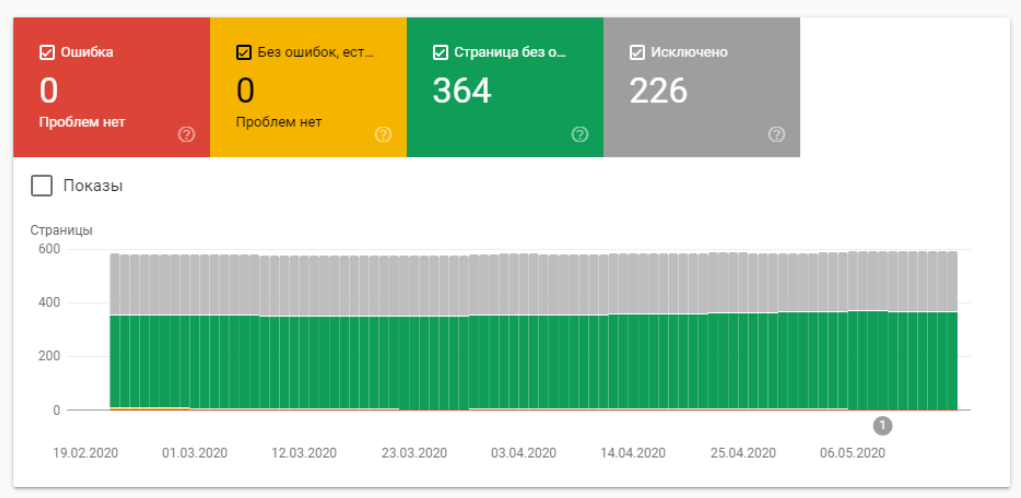Click help icon in green 364 card
1021x498 pixels.
click(580, 135)
